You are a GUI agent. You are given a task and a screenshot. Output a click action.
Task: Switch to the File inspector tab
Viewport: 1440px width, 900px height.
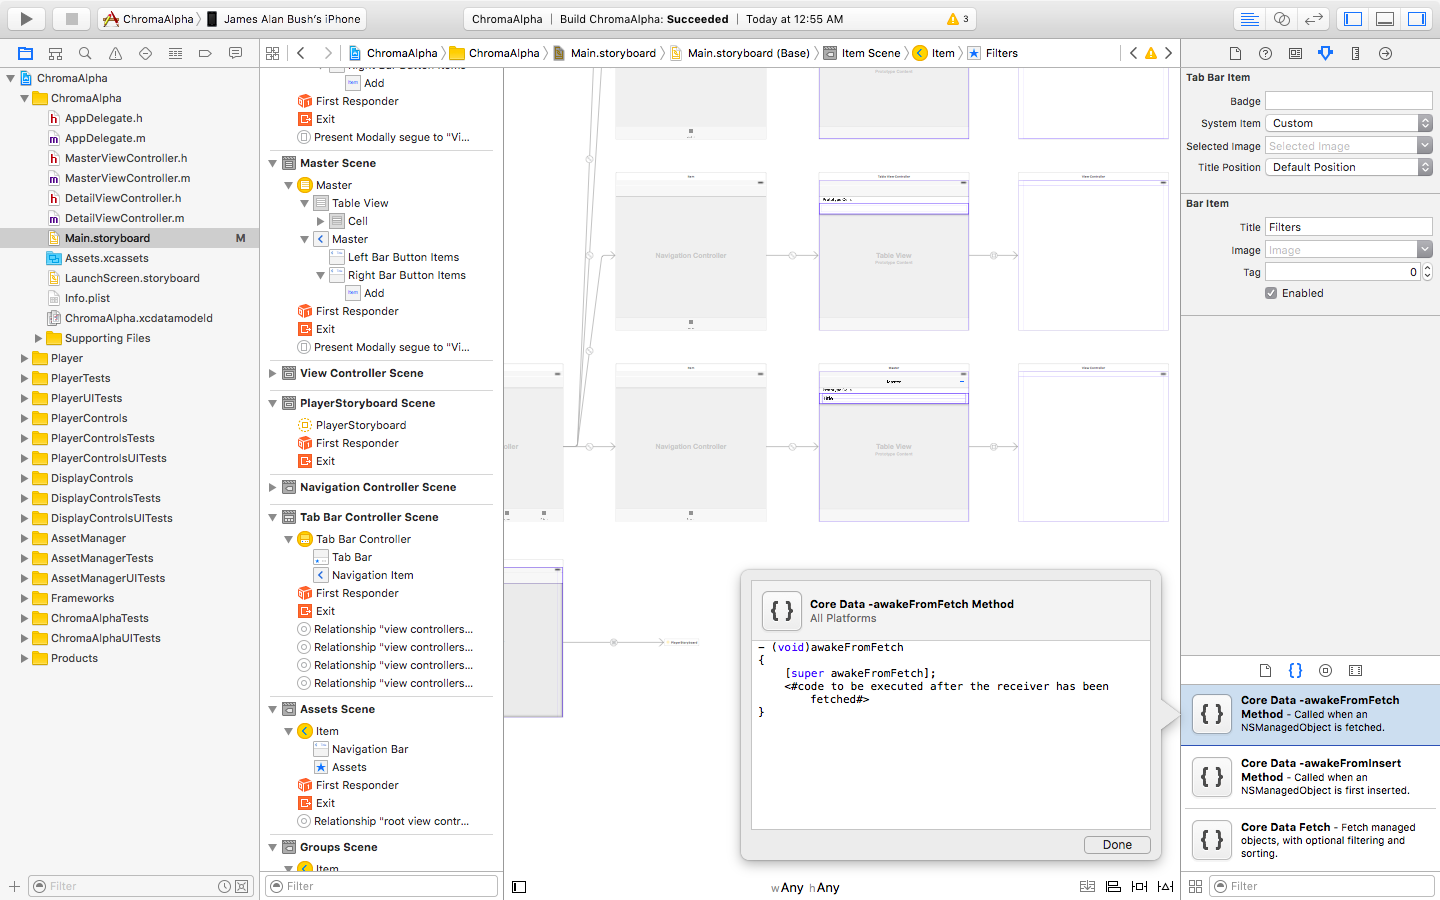click(x=1235, y=53)
